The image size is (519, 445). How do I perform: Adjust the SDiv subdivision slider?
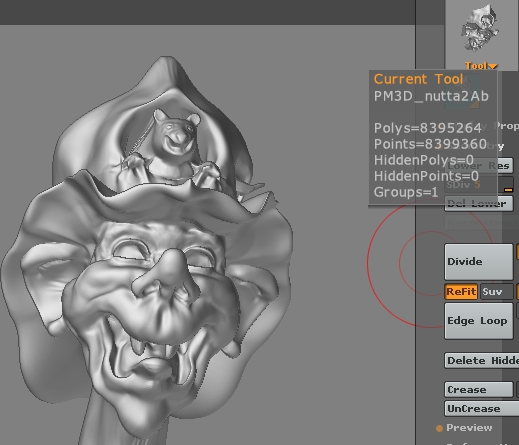click(x=479, y=185)
